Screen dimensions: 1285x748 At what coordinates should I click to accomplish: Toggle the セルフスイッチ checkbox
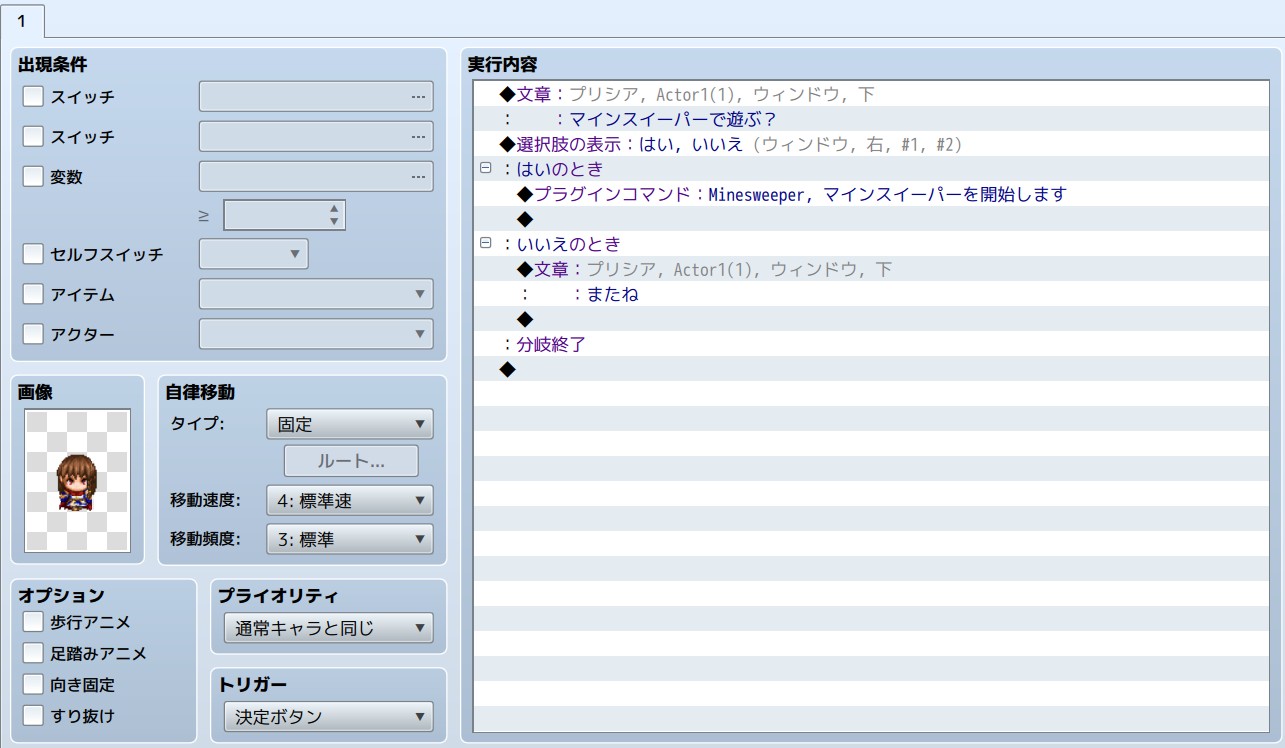[33, 254]
